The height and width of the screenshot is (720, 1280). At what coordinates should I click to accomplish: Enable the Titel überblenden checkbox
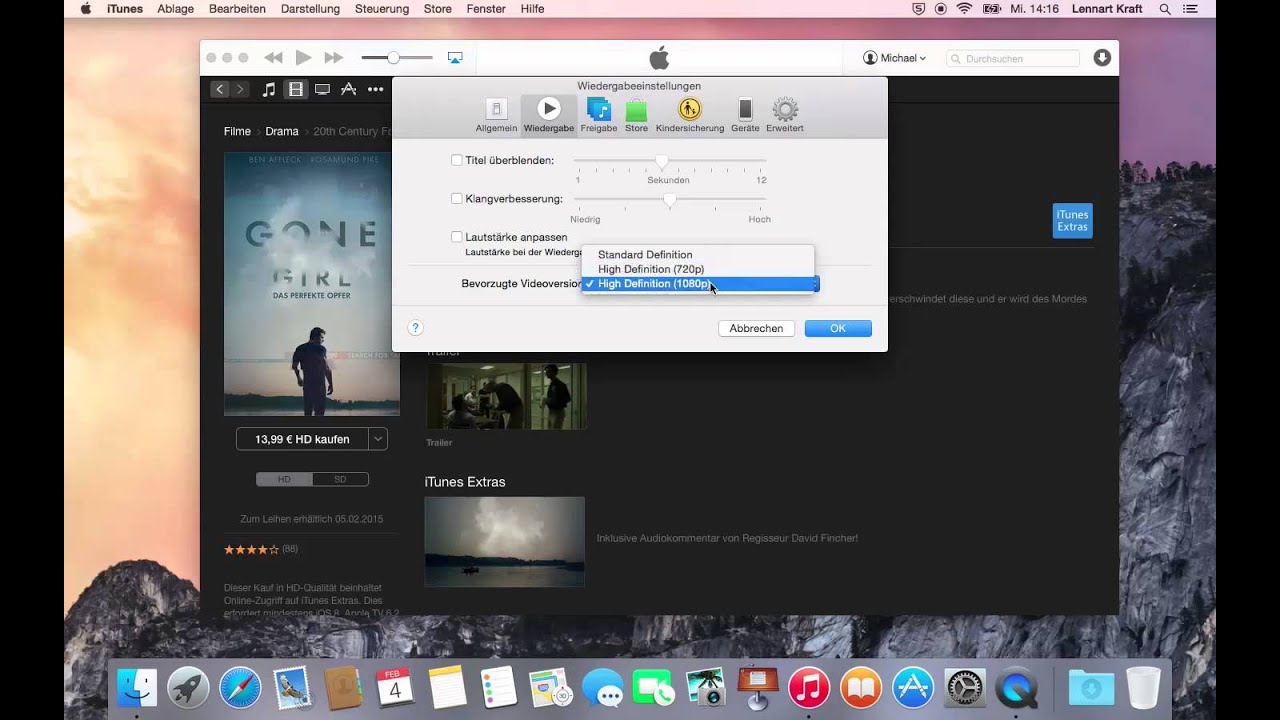point(456,160)
